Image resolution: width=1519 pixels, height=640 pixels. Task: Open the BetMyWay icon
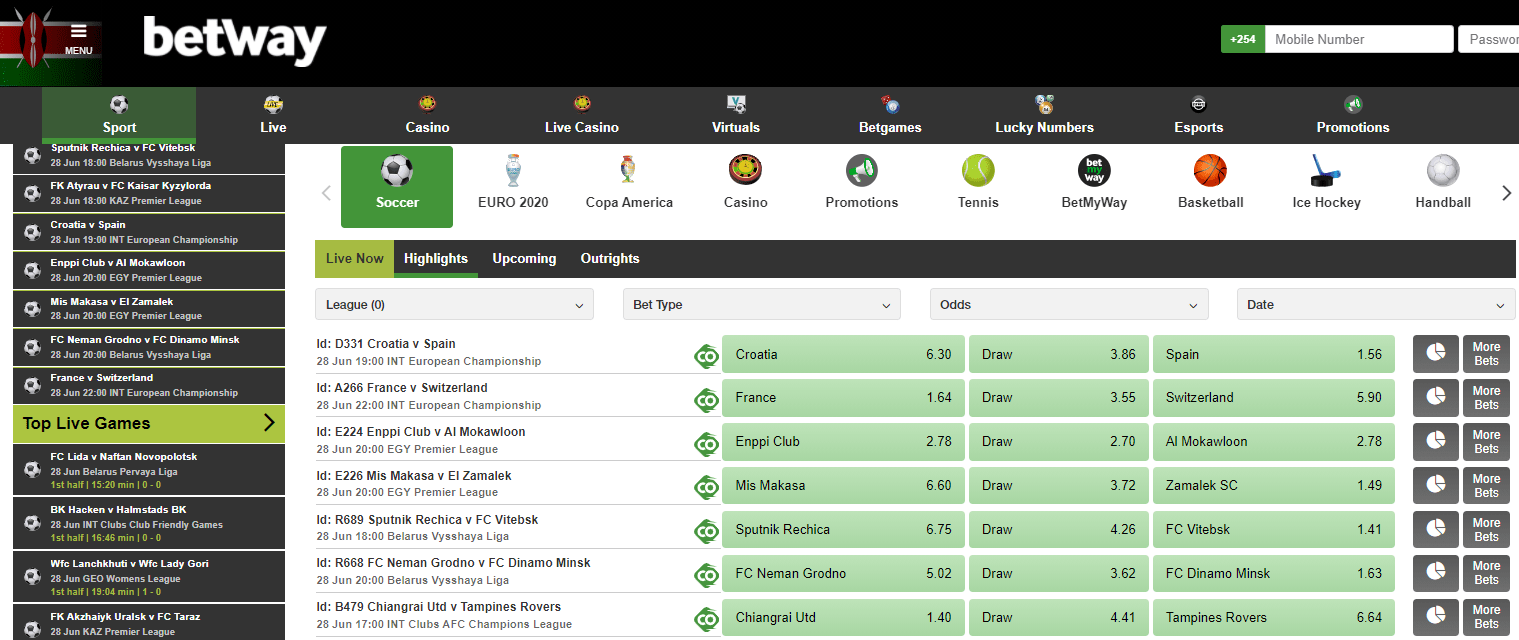(1094, 170)
